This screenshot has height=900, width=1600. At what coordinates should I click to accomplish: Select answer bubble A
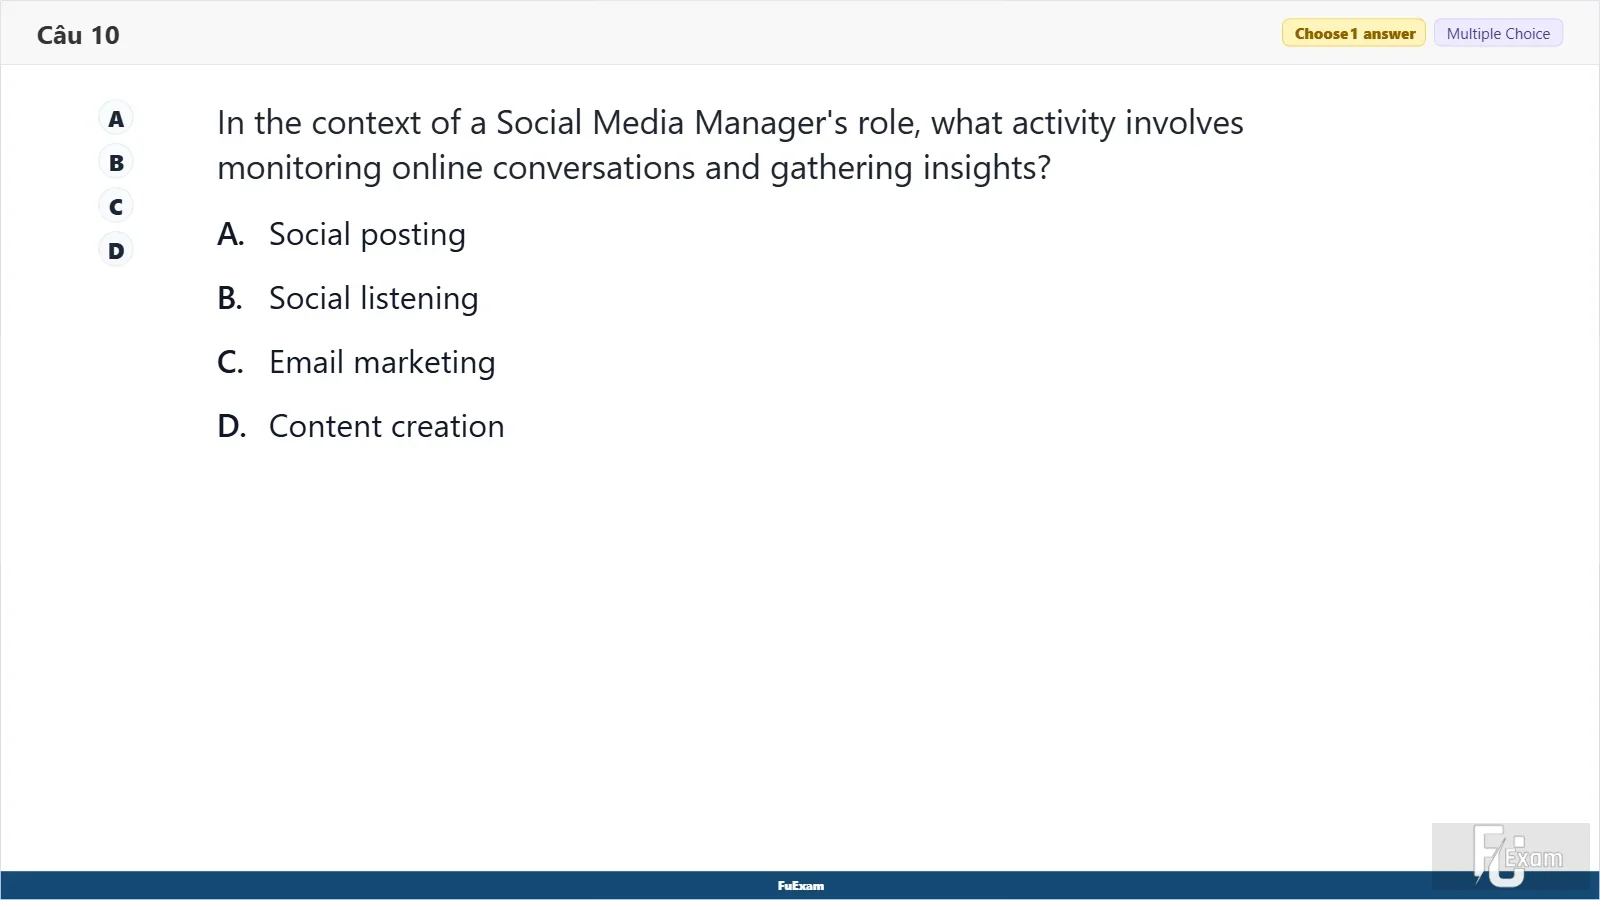[x=116, y=119]
